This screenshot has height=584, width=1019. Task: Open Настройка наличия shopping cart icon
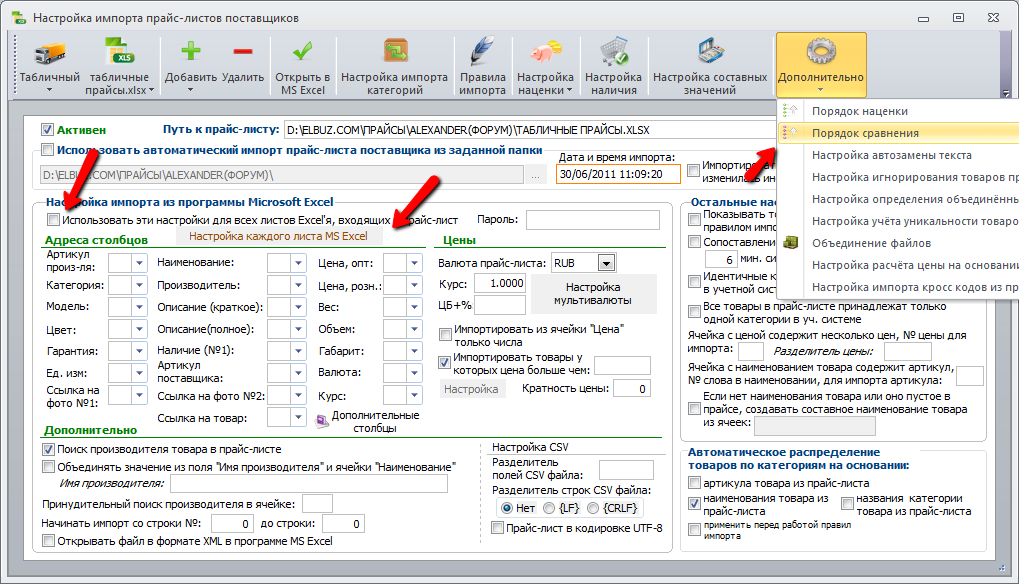pos(613,51)
